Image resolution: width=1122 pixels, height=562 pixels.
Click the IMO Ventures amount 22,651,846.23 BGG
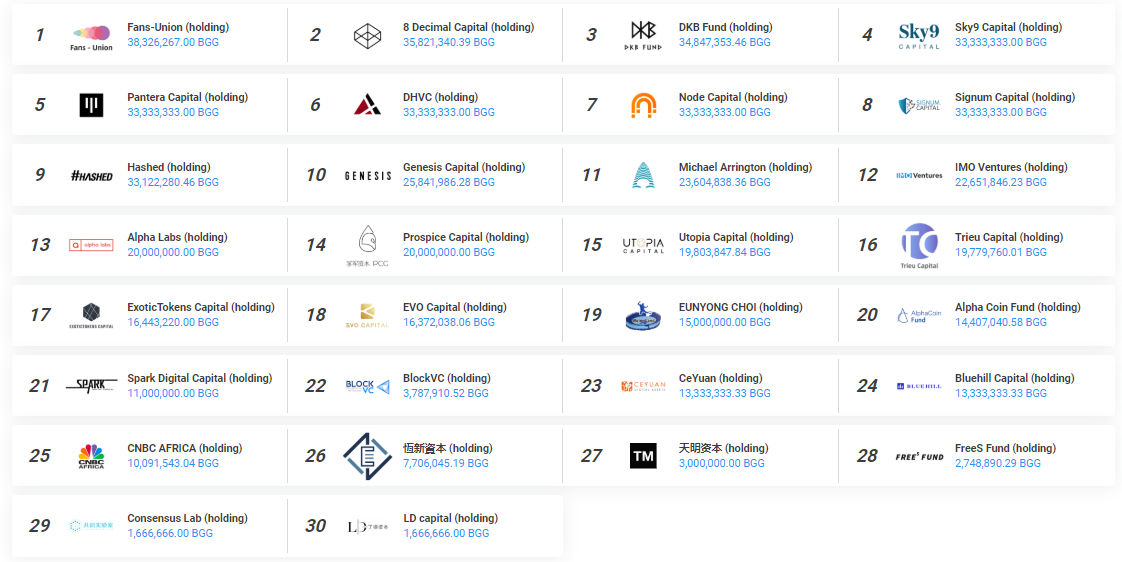(x=1000, y=183)
